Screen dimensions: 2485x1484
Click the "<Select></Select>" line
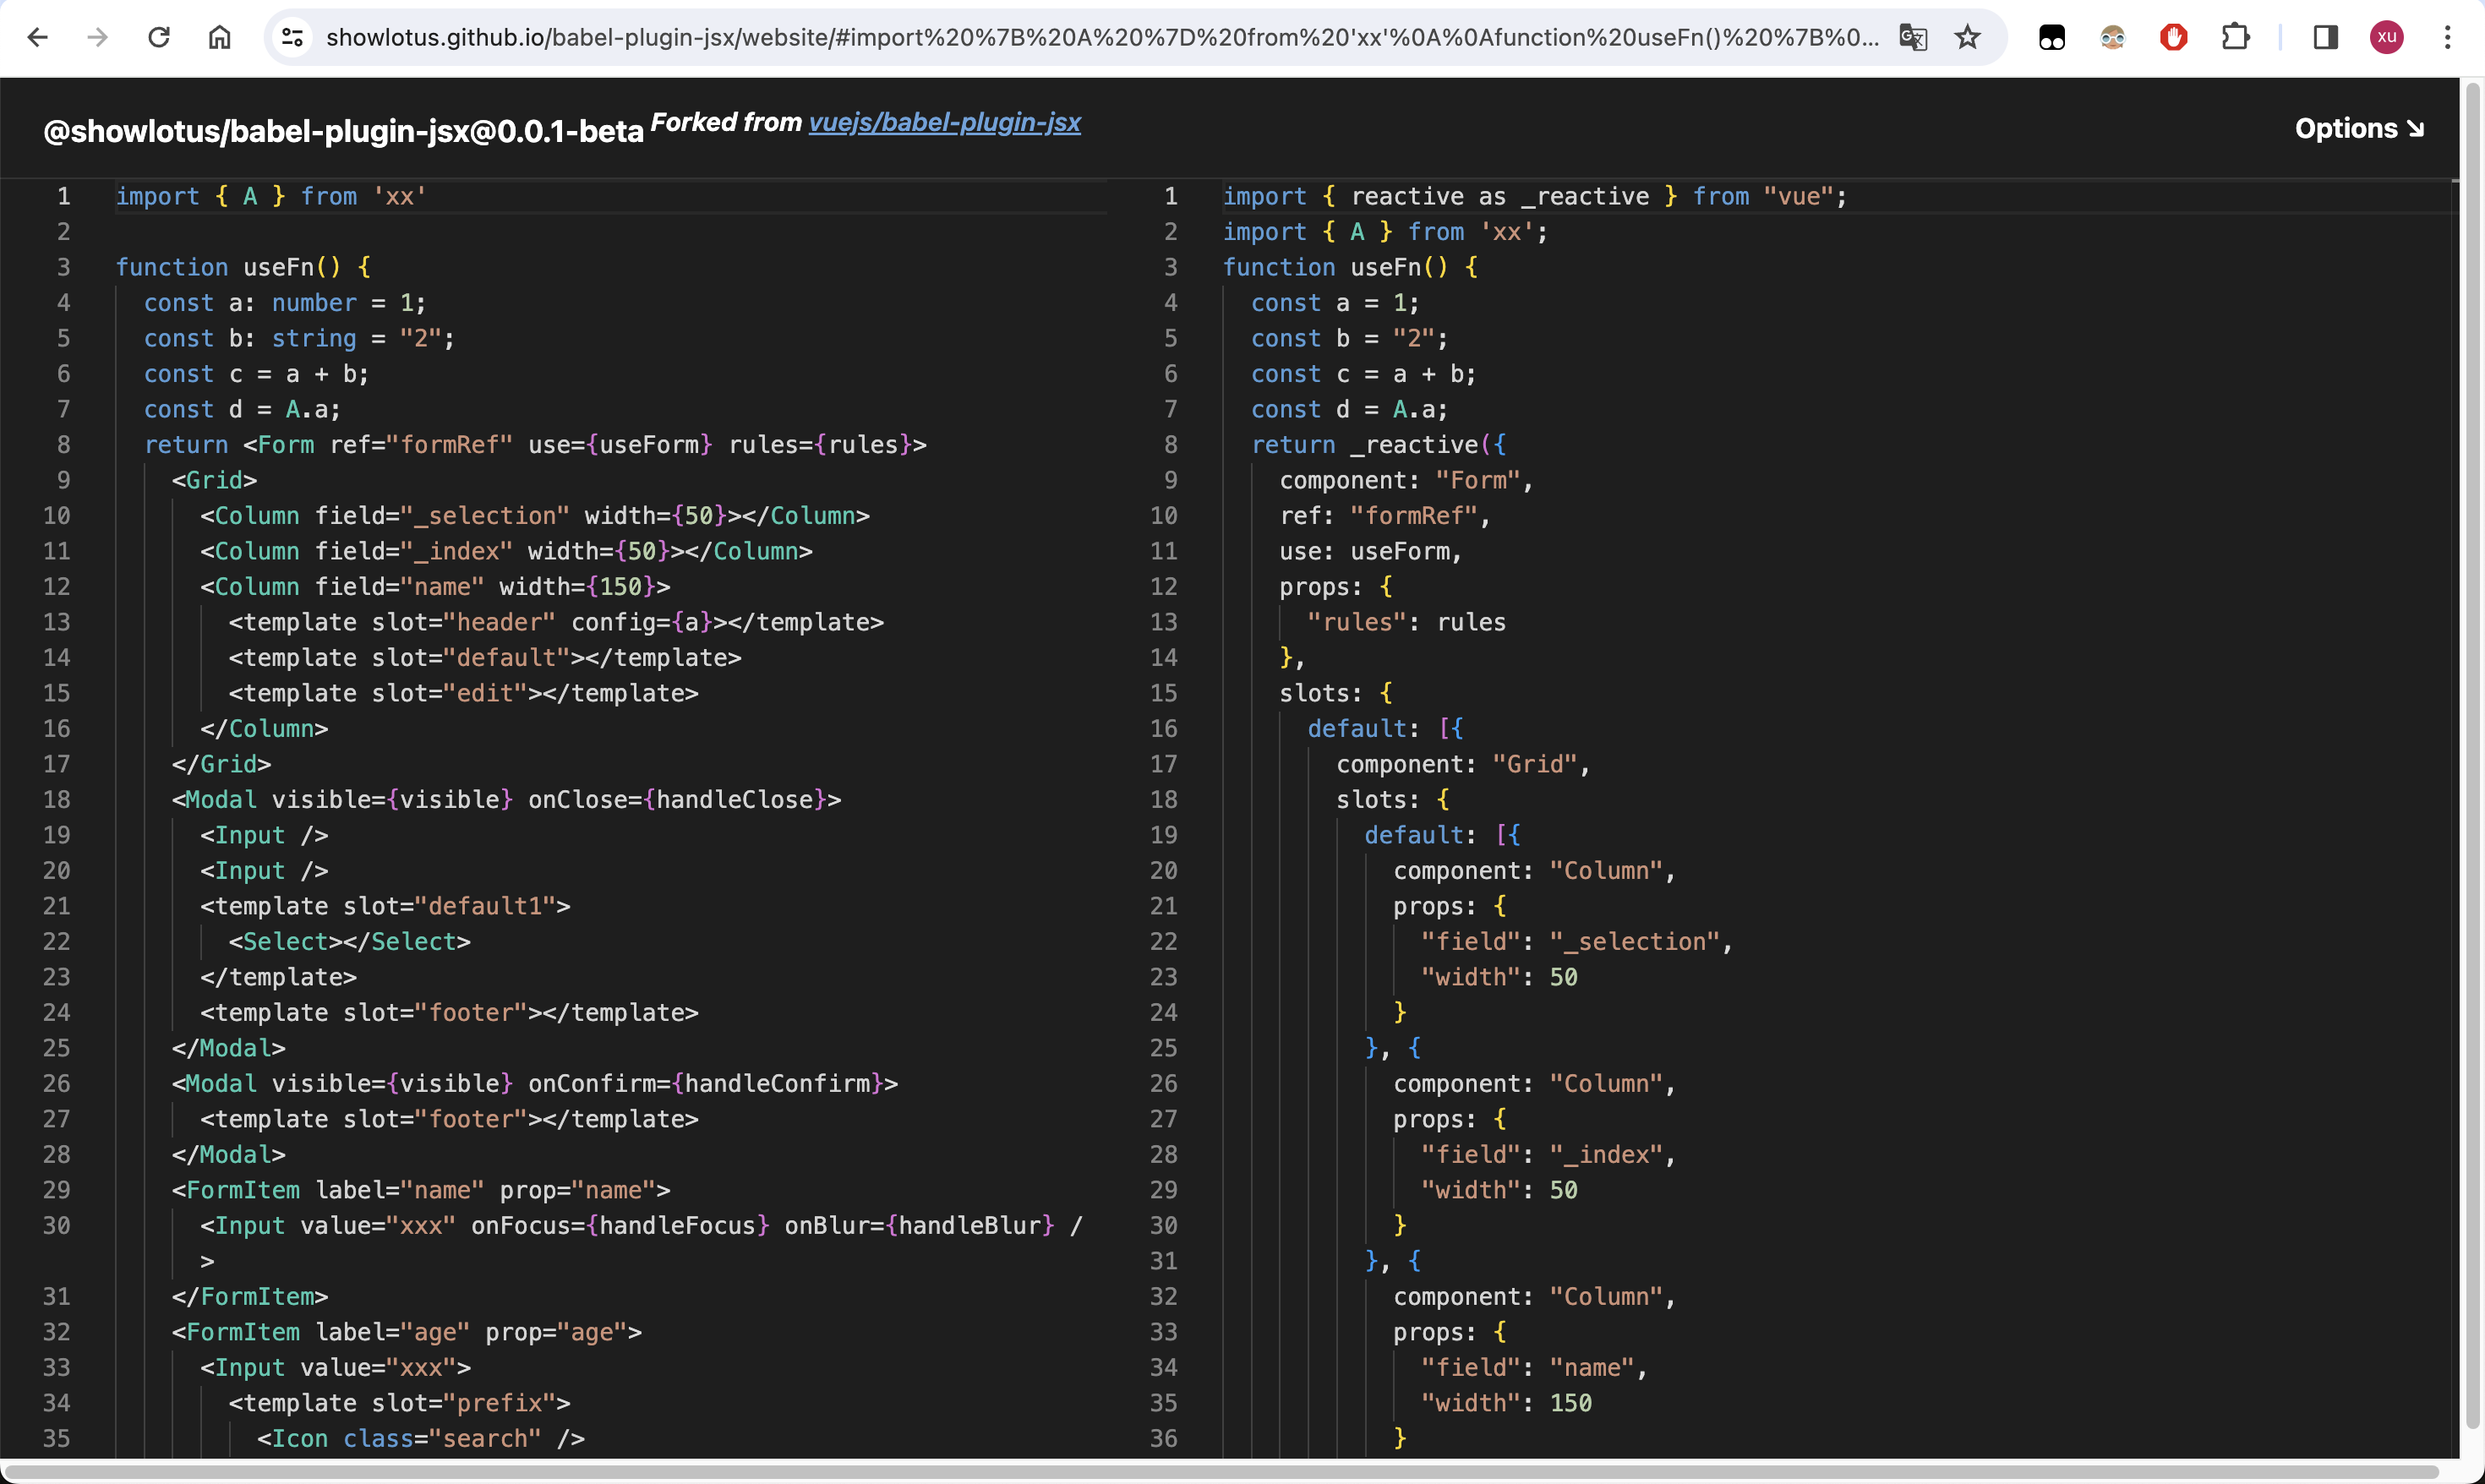coord(349,942)
